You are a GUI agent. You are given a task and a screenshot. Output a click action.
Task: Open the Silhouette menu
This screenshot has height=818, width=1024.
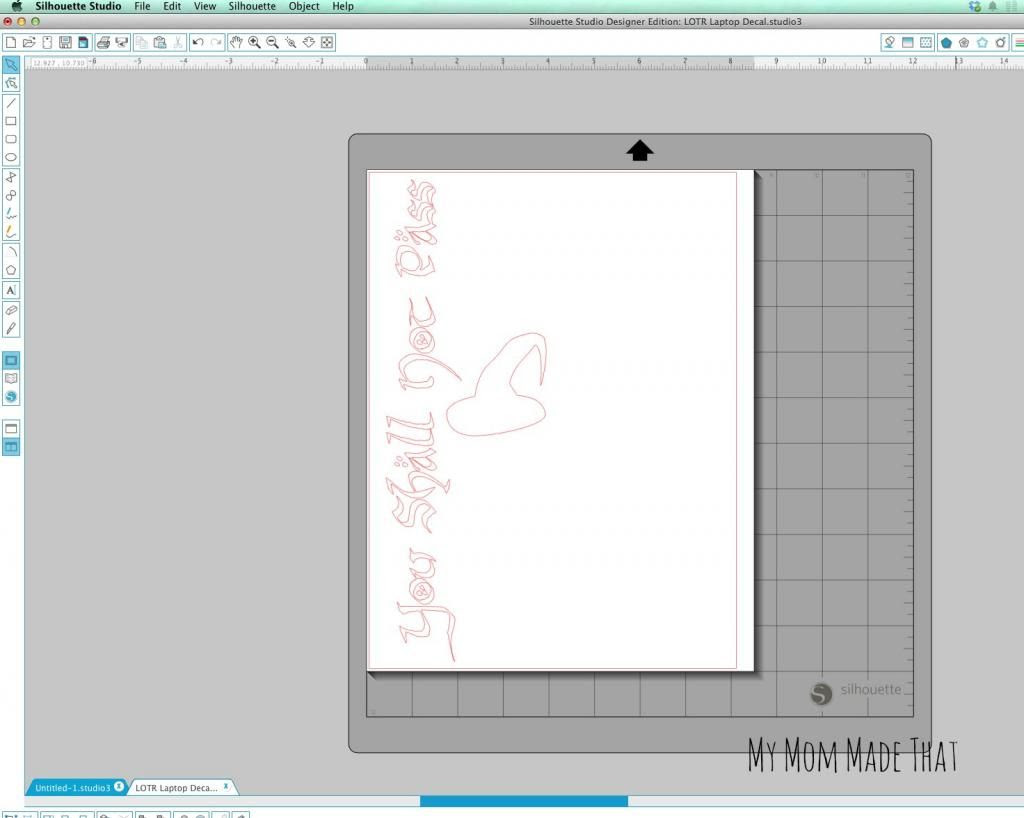tap(251, 6)
